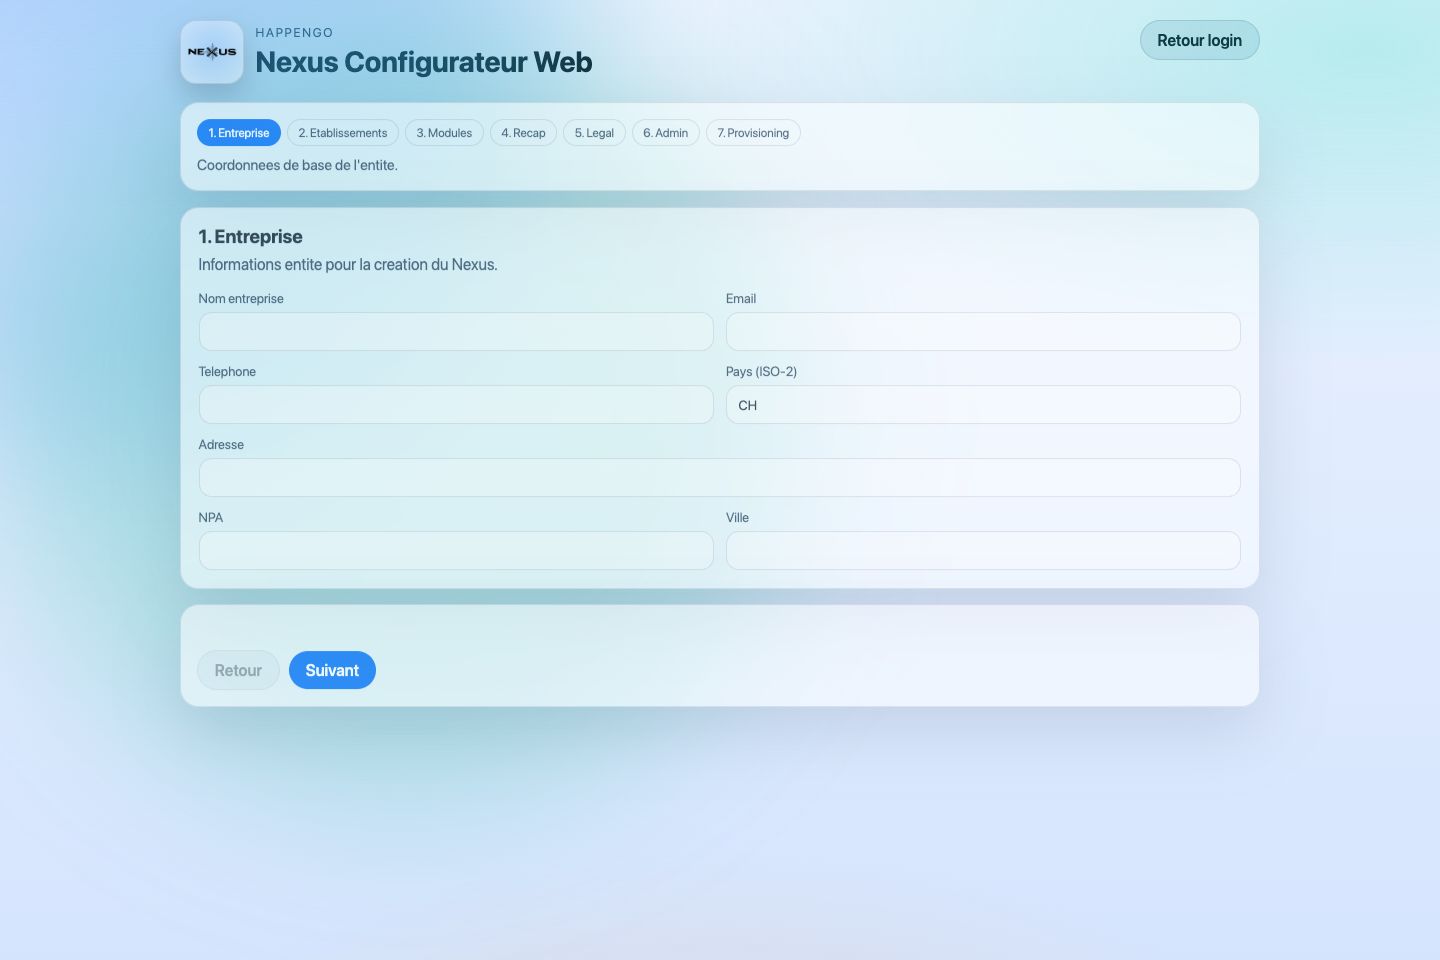Select the Pays (ISO-2) field with CH

[x=983, y=404]
